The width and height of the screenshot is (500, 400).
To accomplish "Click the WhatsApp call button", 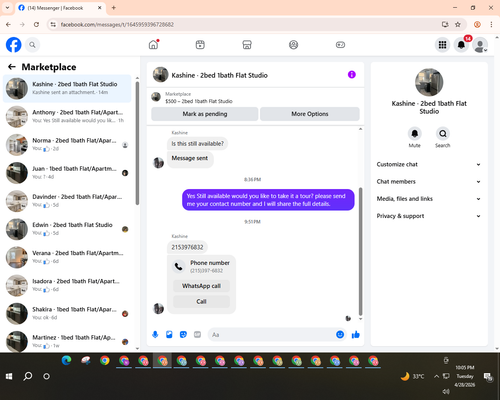I will pyautogui.click(x=201, y=286).
